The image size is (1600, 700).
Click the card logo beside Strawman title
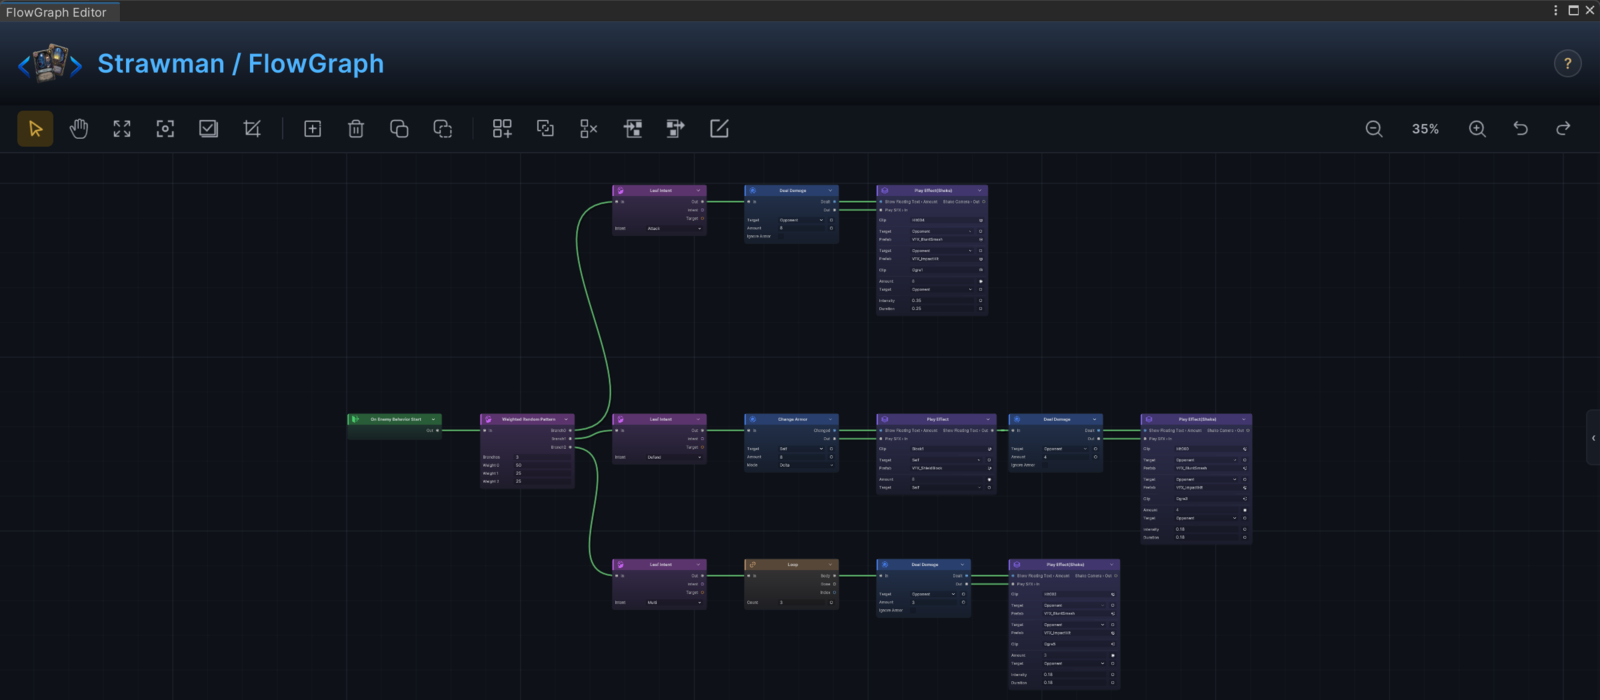tap(50, 64)
